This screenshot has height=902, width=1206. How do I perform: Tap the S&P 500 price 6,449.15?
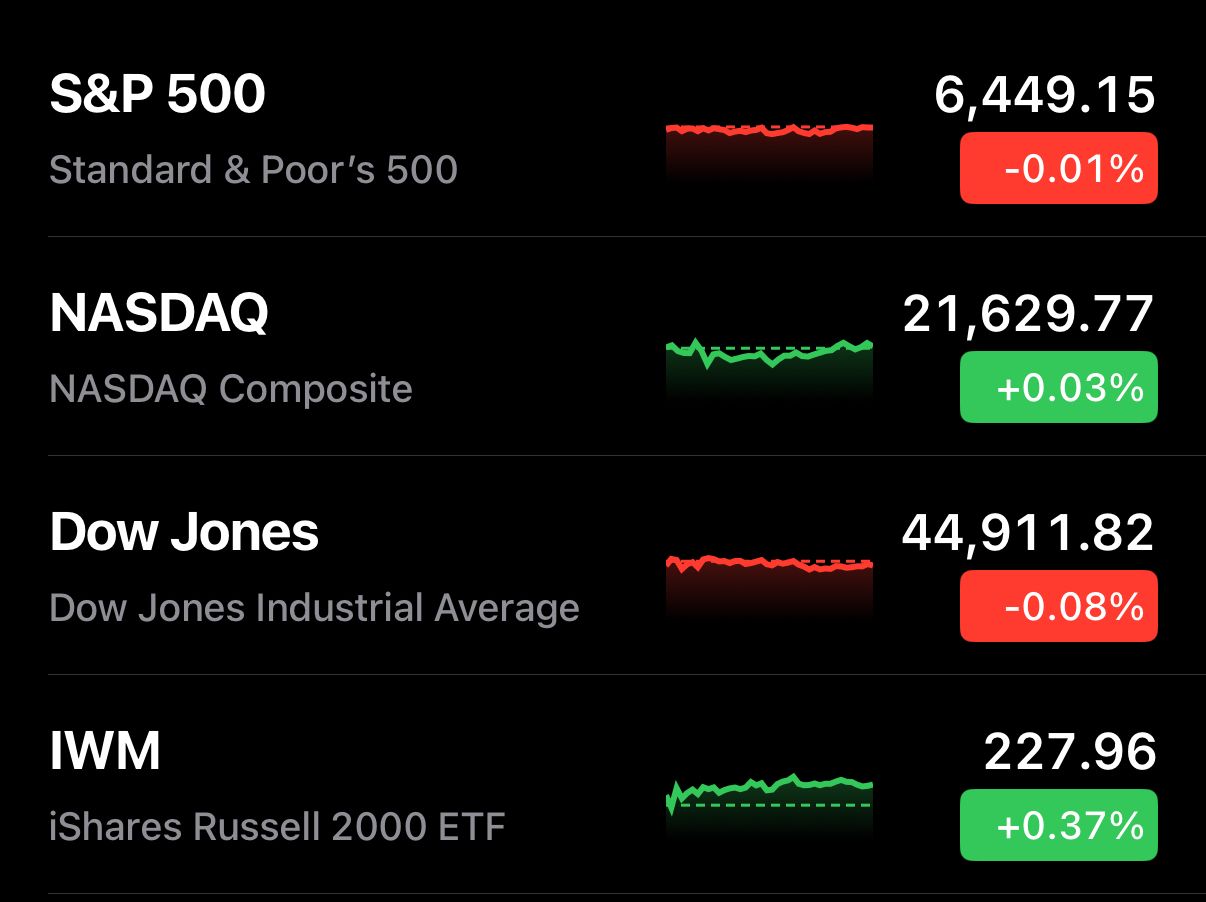click(x=1045, y=96)
